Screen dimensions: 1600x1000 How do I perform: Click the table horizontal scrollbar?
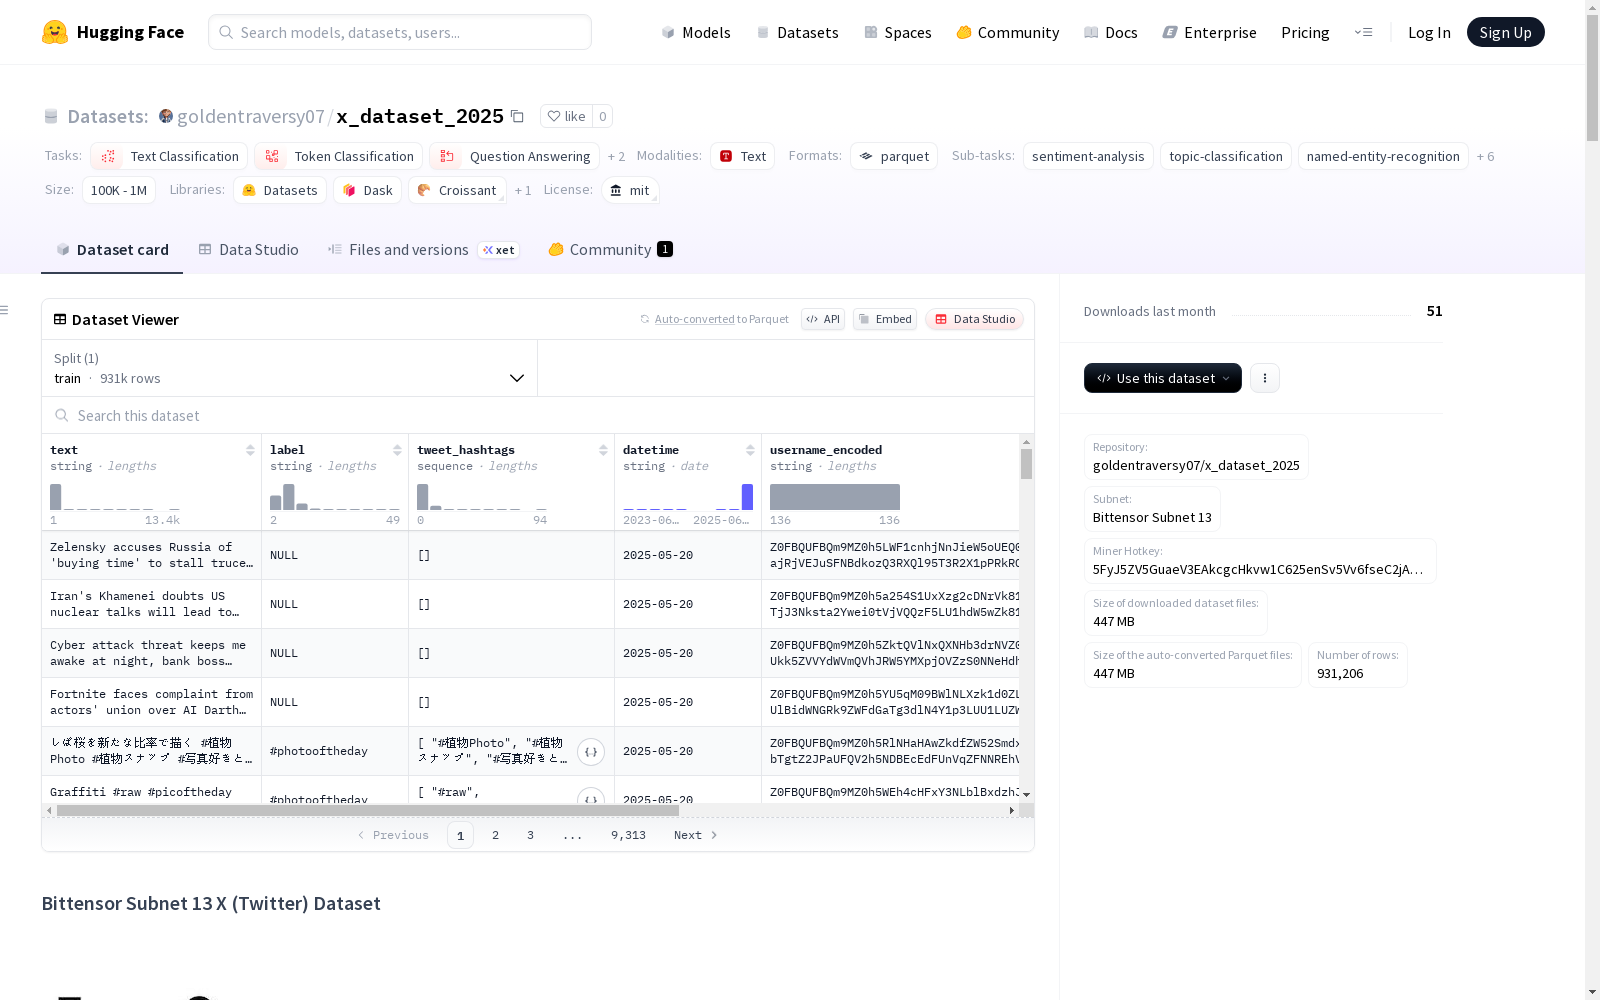(x=368, y=810)
